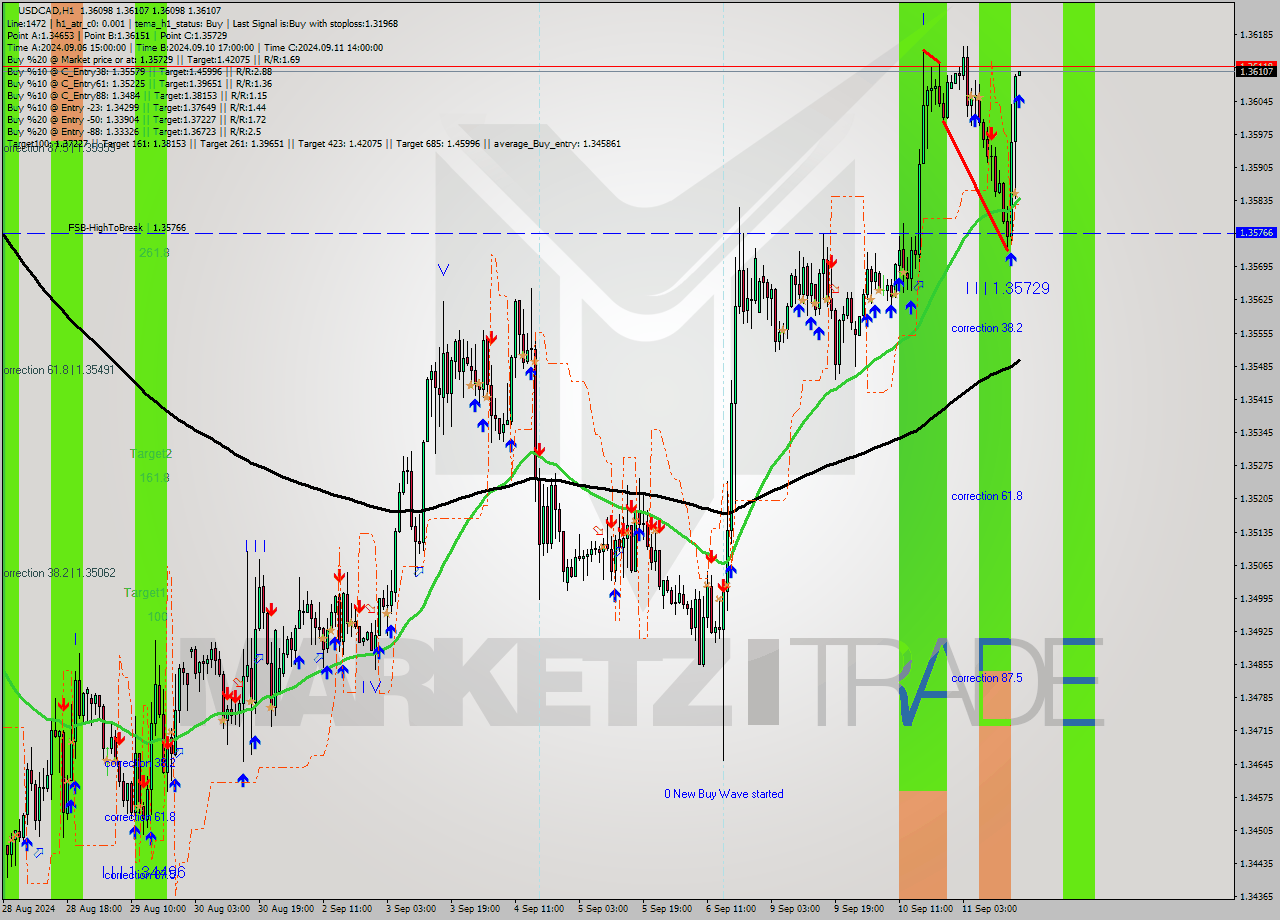Click the '3 Sep 03:00' time axis label
The image size is (1280, 920).
tap(410, 909)
